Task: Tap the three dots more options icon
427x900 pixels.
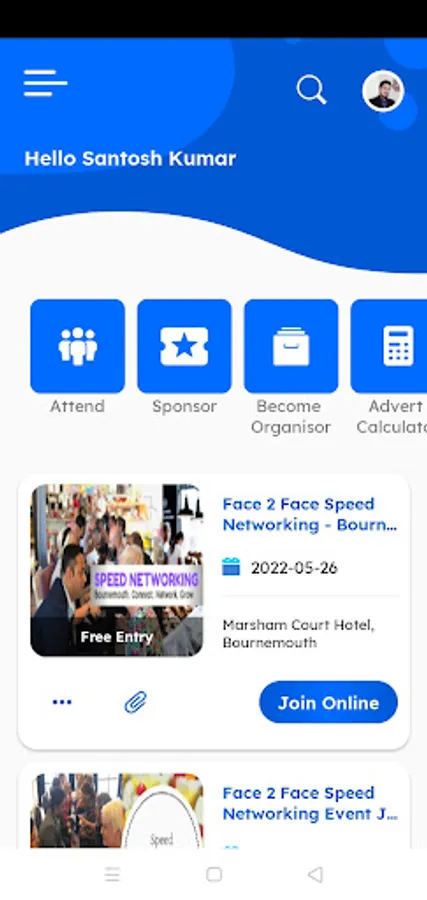Action: click(x=62, y=702)
